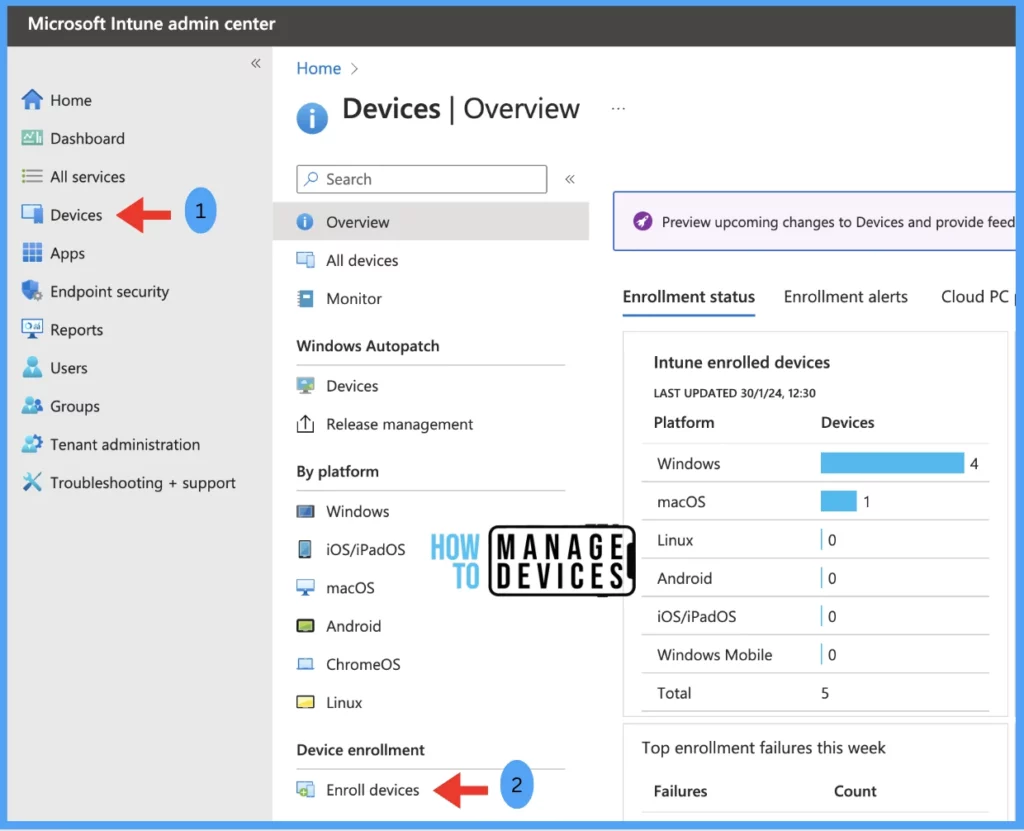Click the Failures column header
This screenshot has height=831, width=1024.
pos(680,791)
